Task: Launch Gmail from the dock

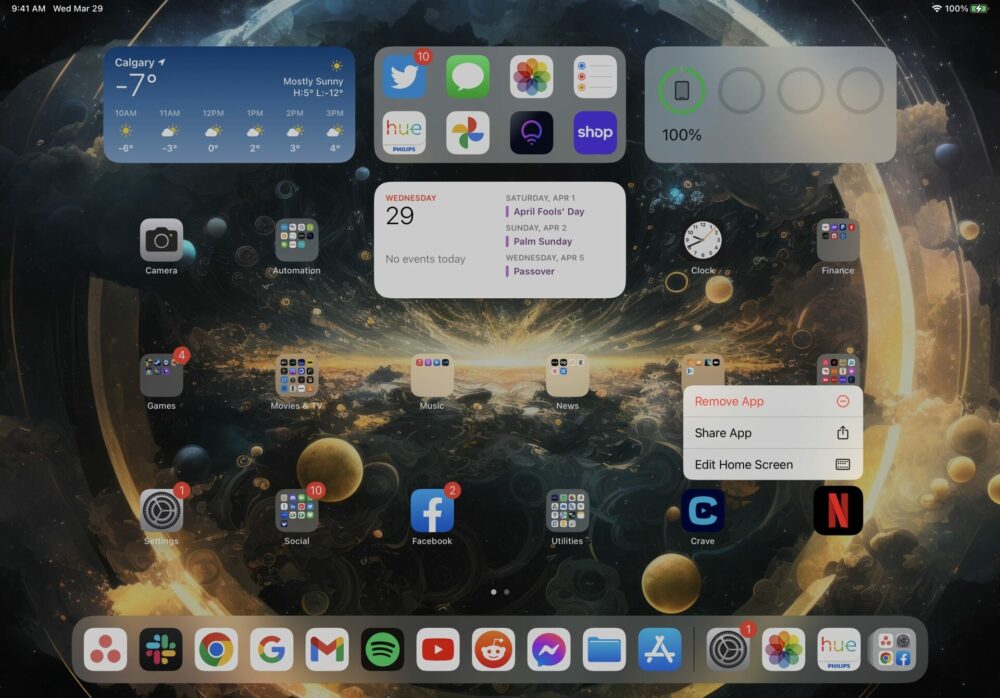Action: pos(326,648)
